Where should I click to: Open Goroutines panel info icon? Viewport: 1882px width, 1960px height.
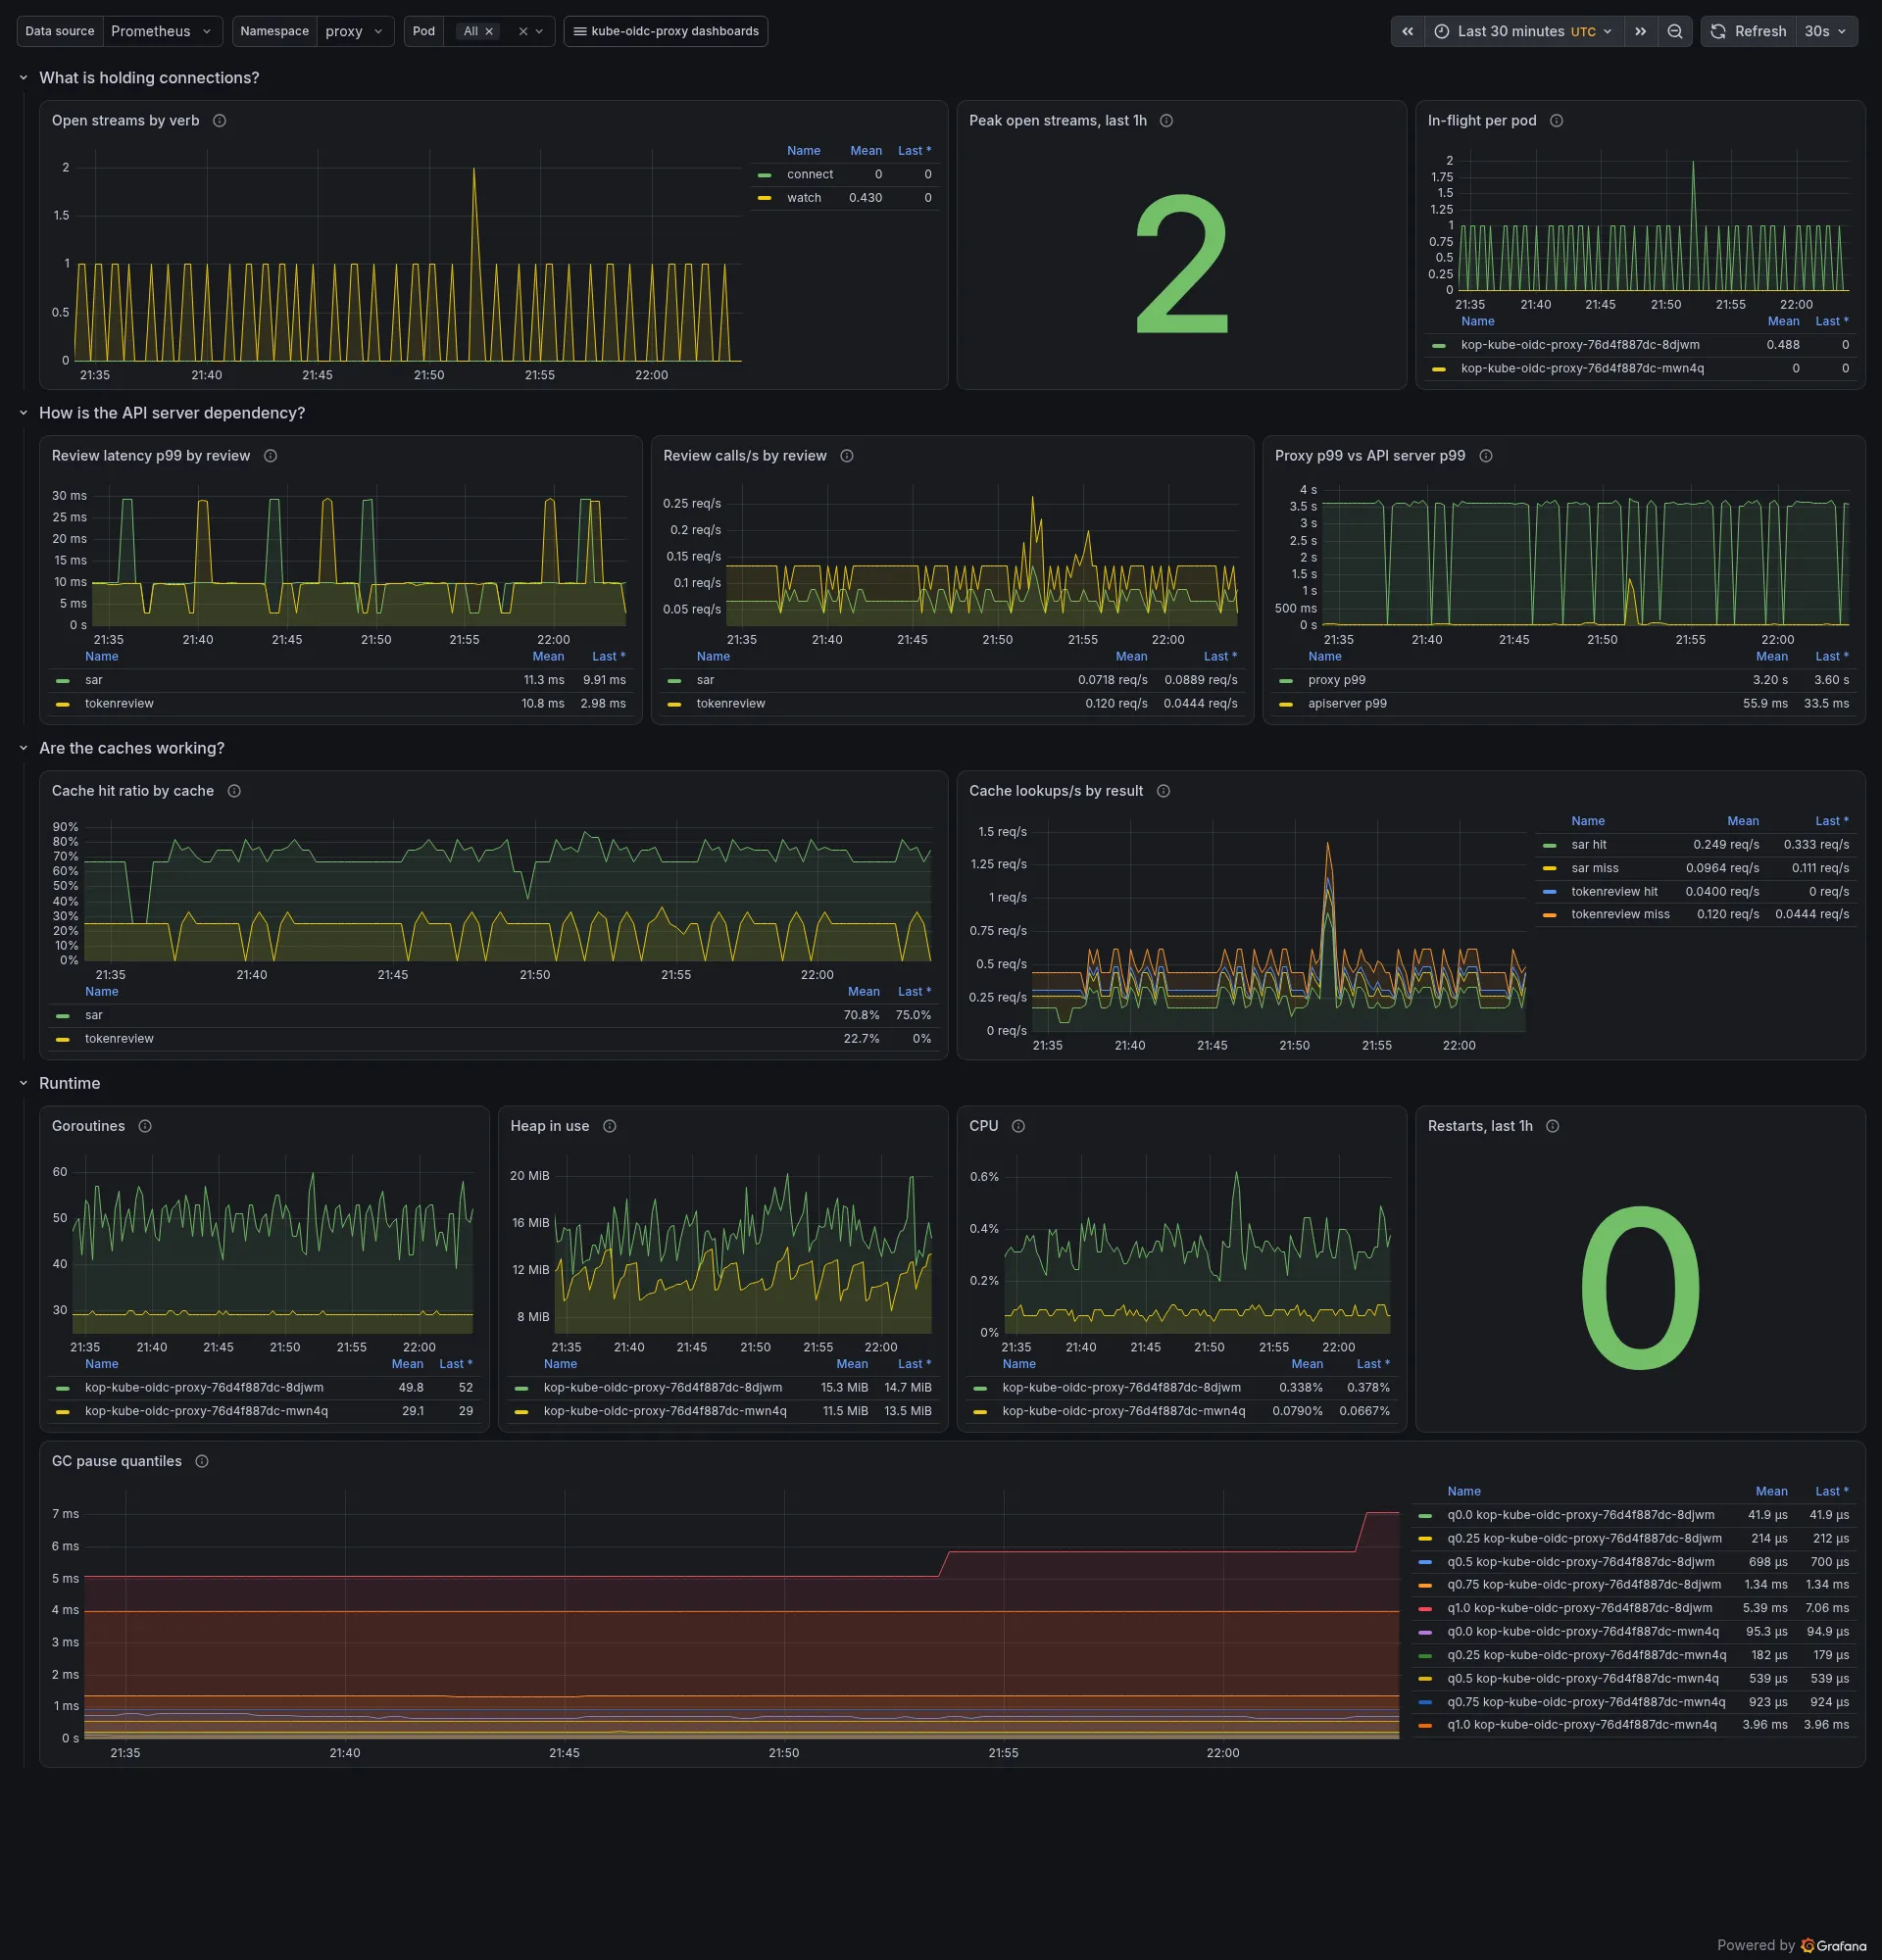point(145,1126)
